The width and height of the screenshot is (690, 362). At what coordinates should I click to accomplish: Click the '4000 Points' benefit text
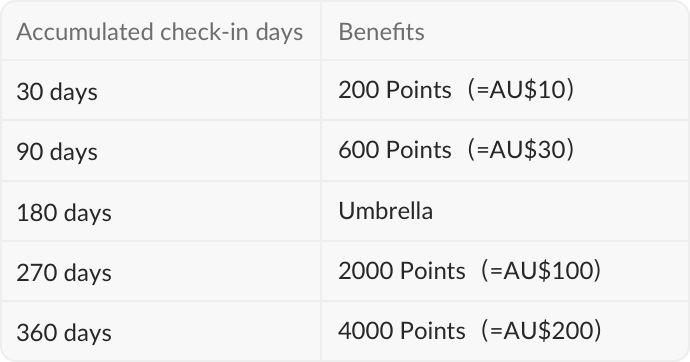402,330
